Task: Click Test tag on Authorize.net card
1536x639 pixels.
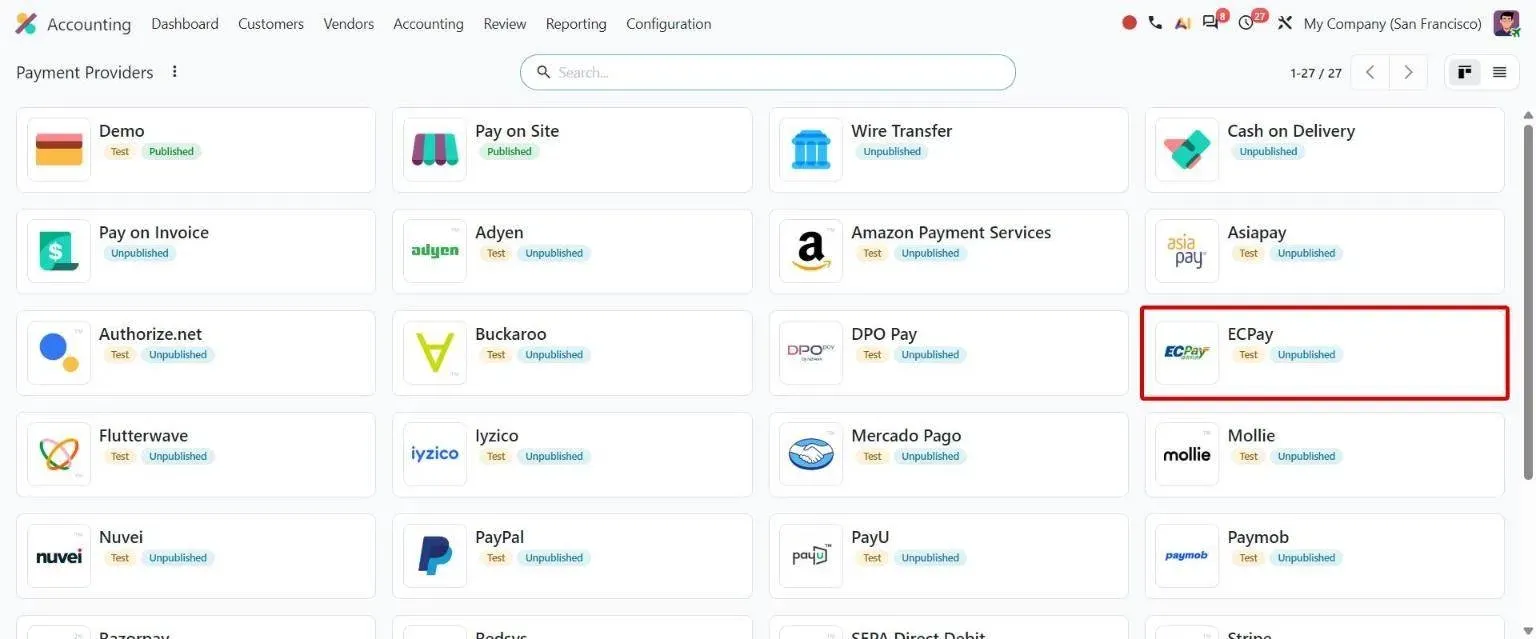Action: pyautogui.click(x=120, y=355)
